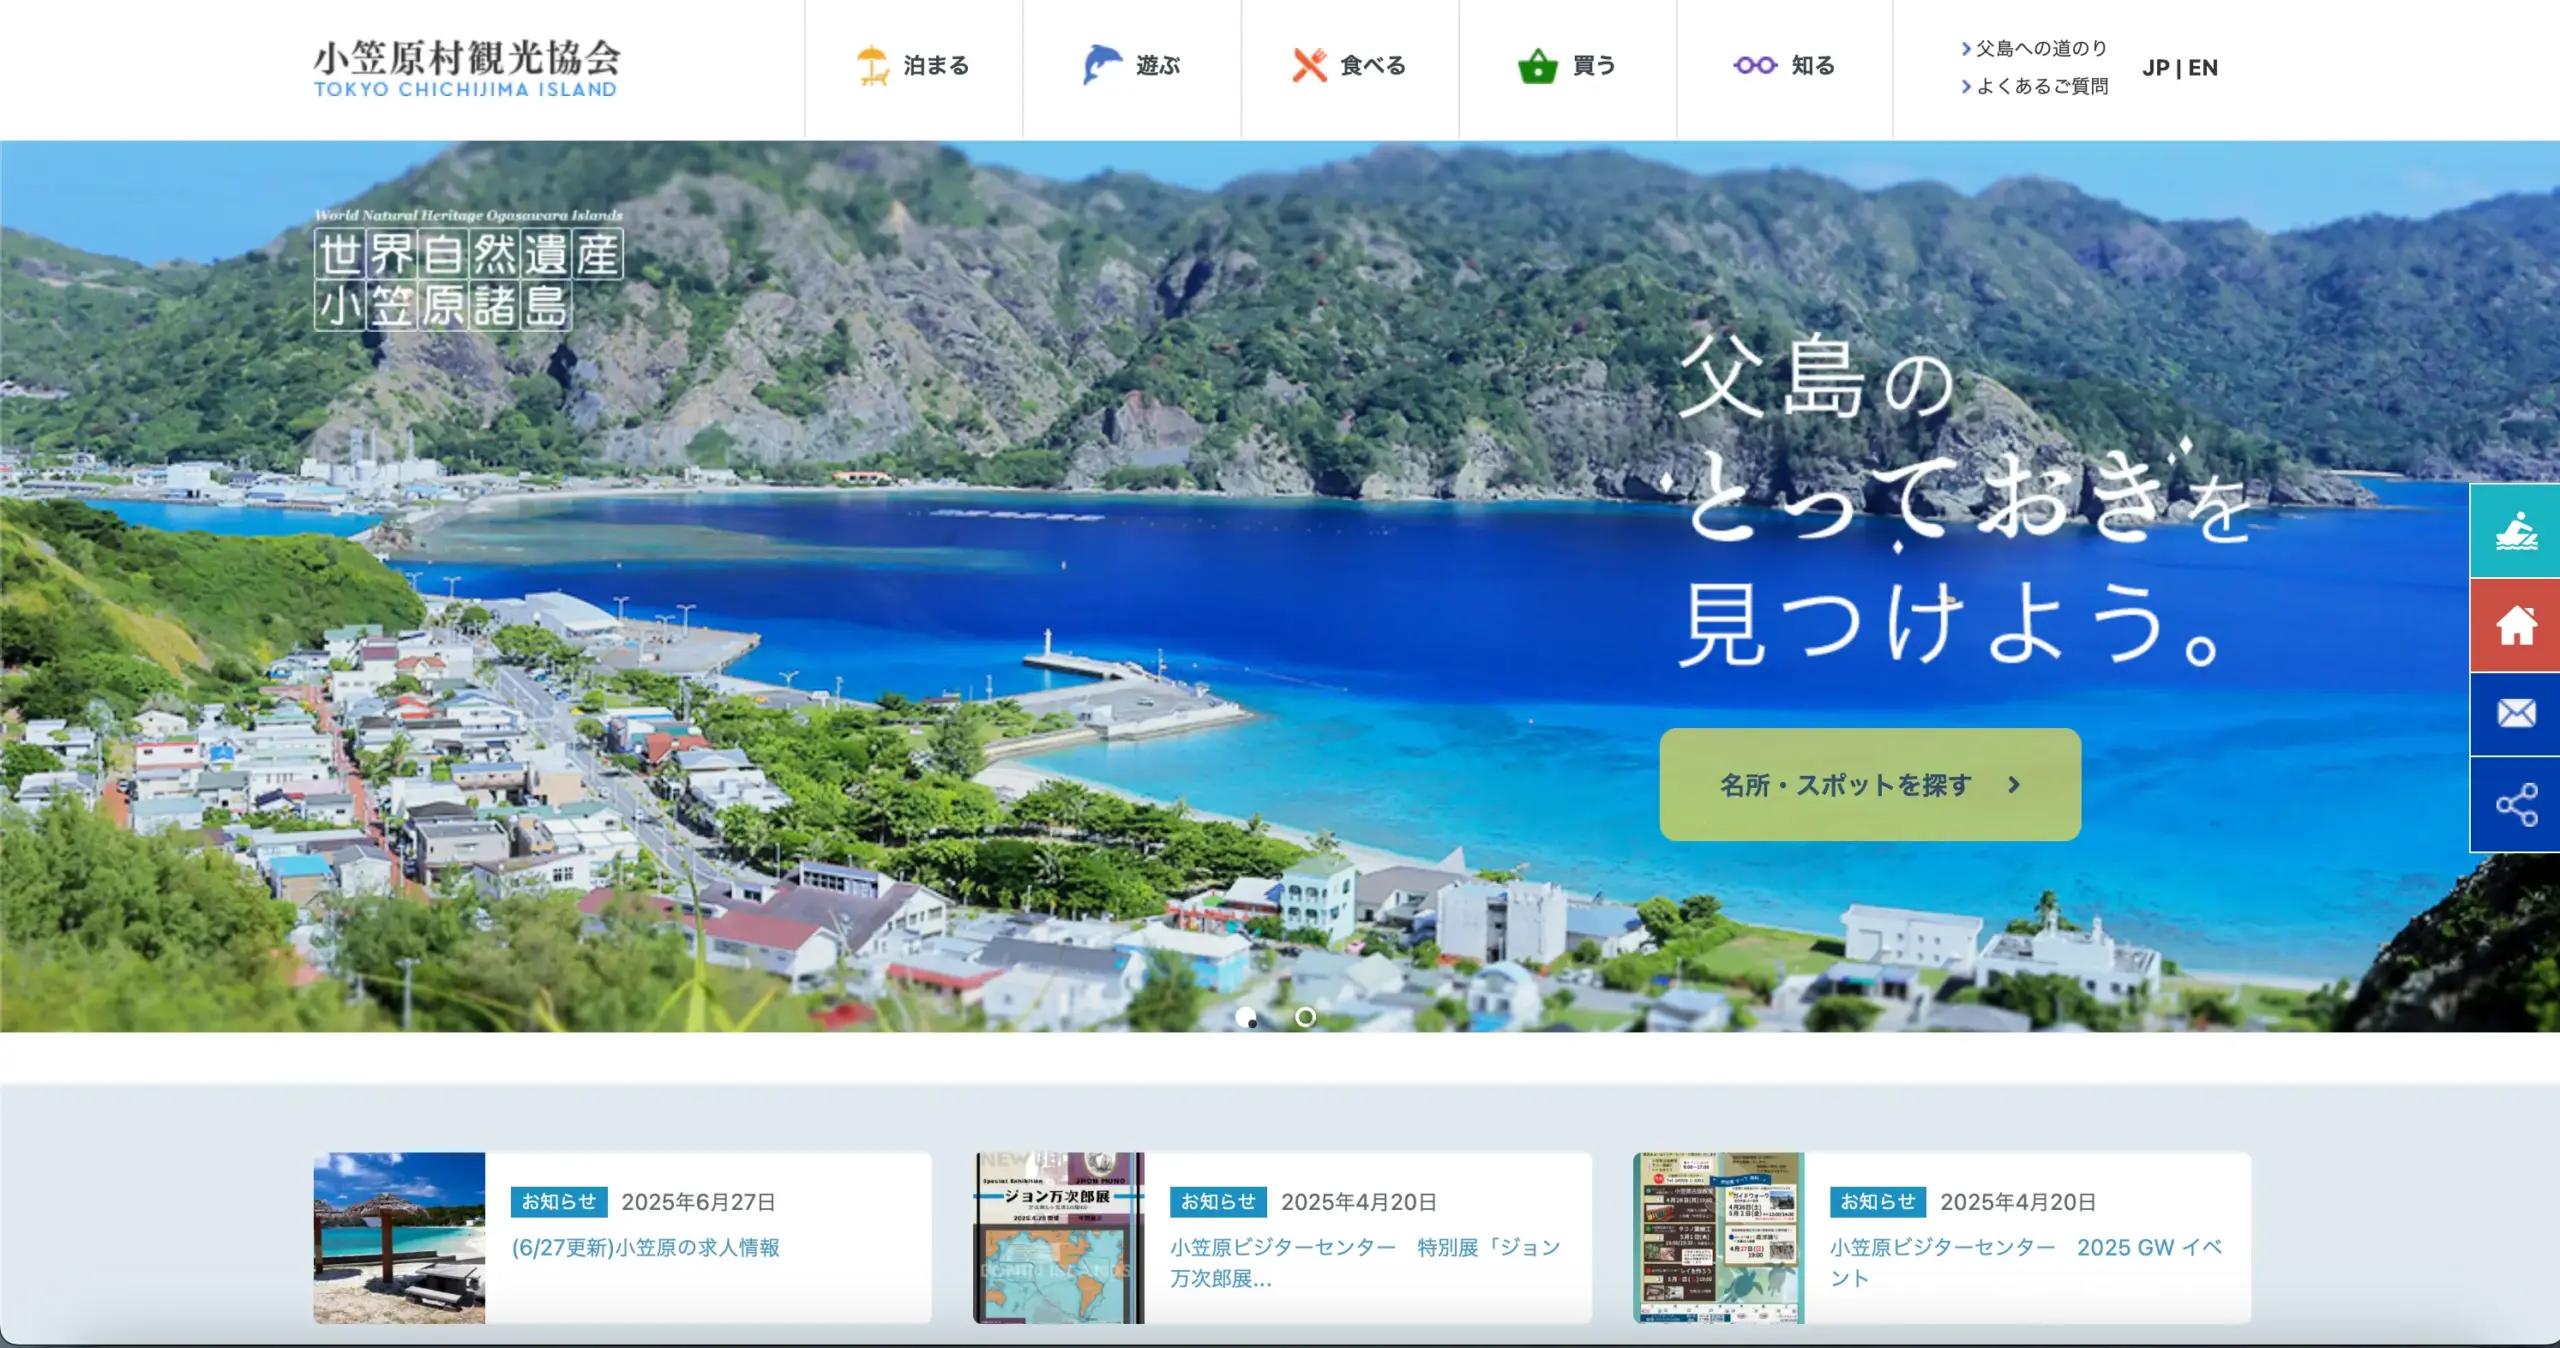Click the teal marine activity icon on the right edge
The width and height of the screenshot is (2560, 1348).
2518,530
